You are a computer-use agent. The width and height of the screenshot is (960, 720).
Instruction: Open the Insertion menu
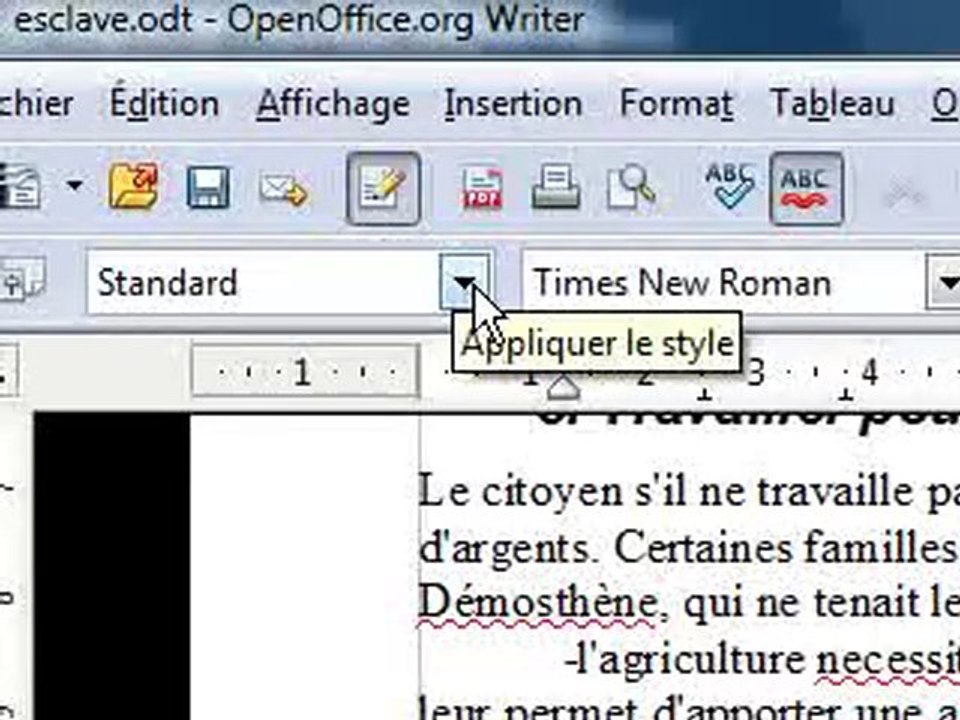tap(513, 103)
